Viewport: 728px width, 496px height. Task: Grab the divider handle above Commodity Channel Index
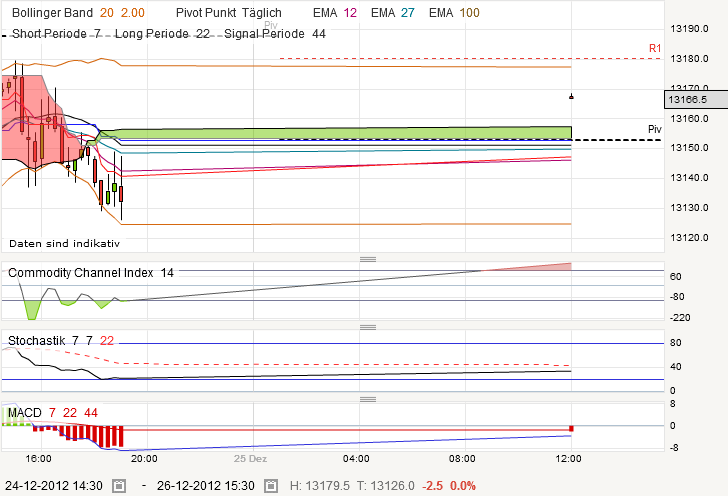pyautogui.click(x=368, y=259)
